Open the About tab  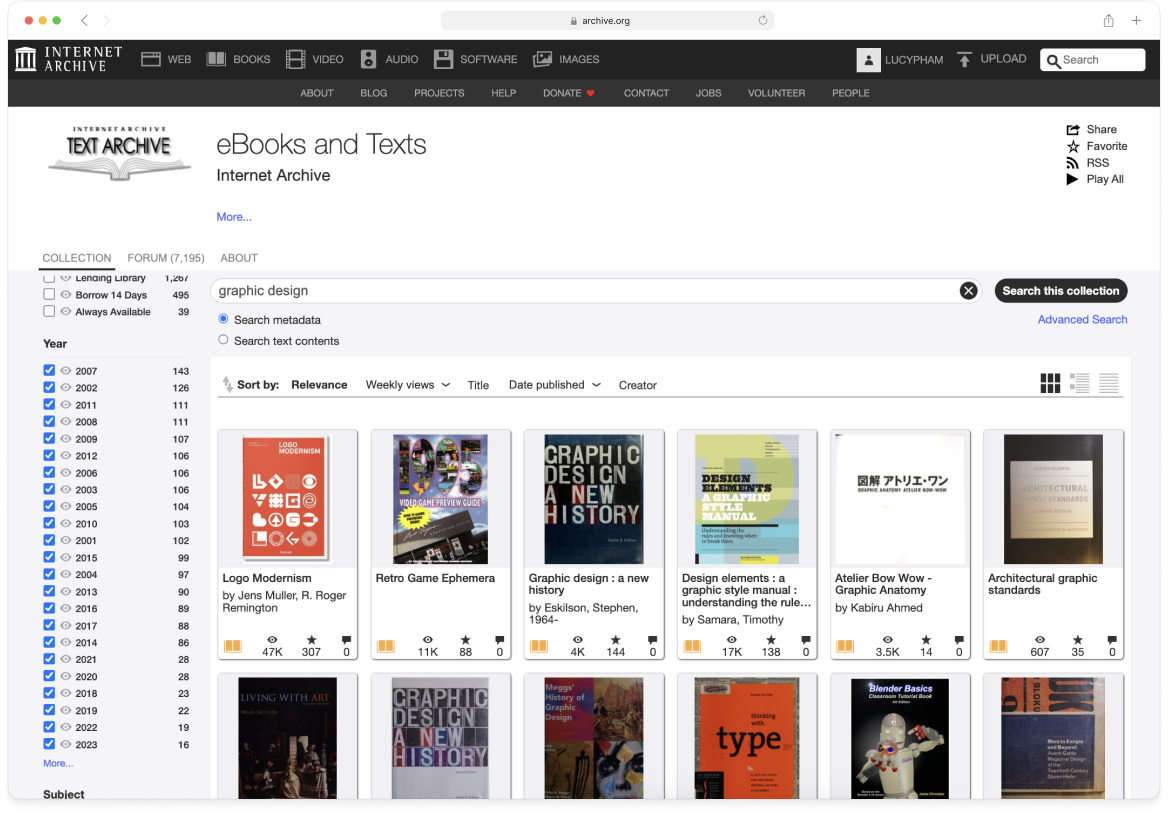point(239,258)
